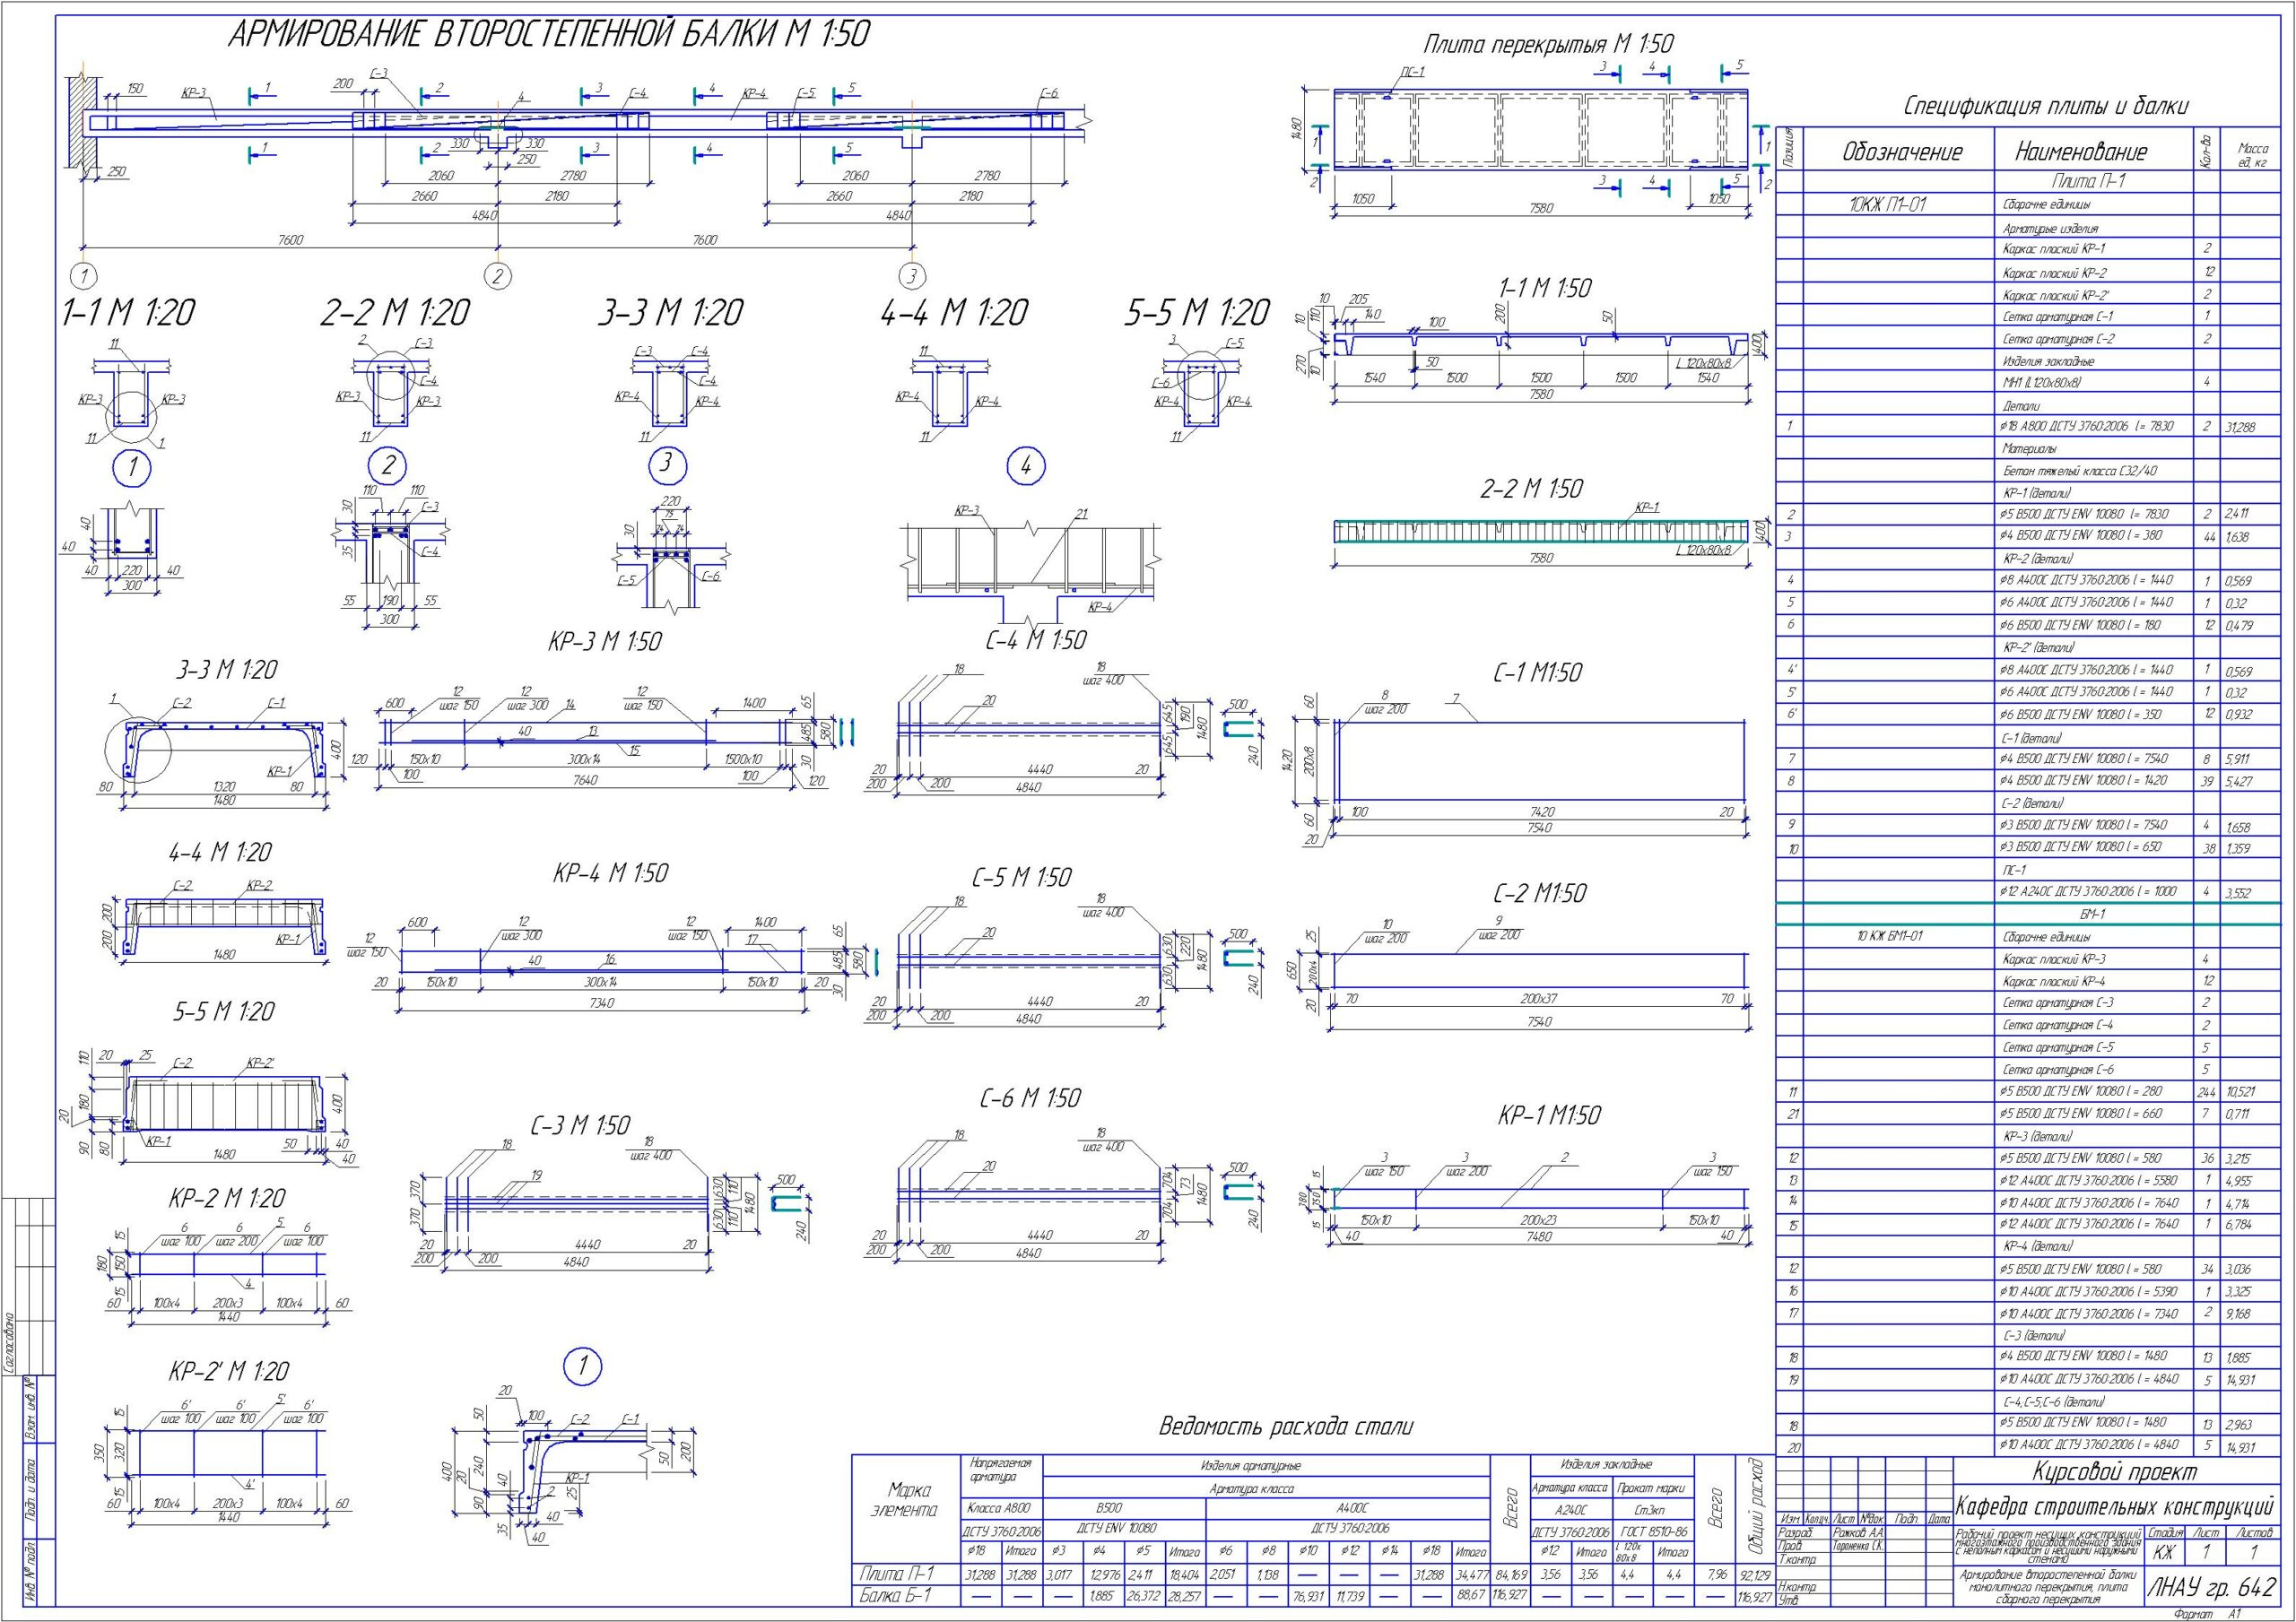
Task: Click the group label 'ЛНАУ гр. 642'
Action: [x=2213, y=1587]
